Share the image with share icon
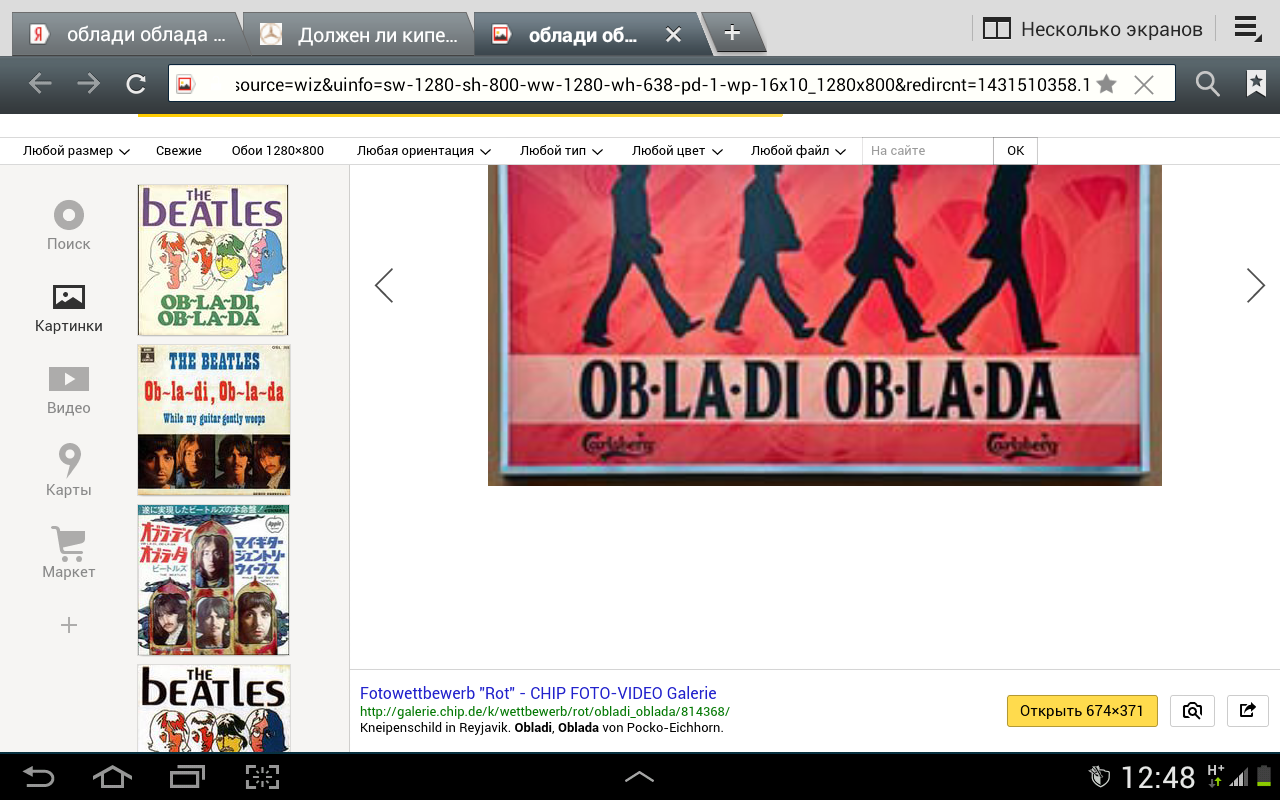Viewport: 1280px width, 800px height. pyautogui.click(x=1247, y=711)
